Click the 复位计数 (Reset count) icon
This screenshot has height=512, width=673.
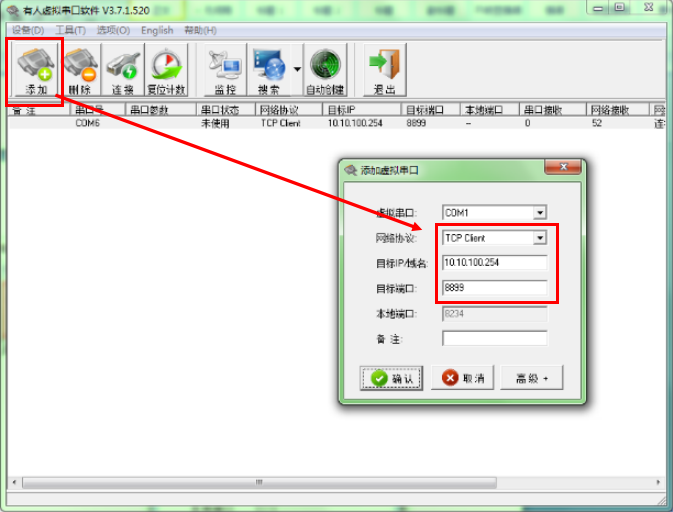(167, 70)
